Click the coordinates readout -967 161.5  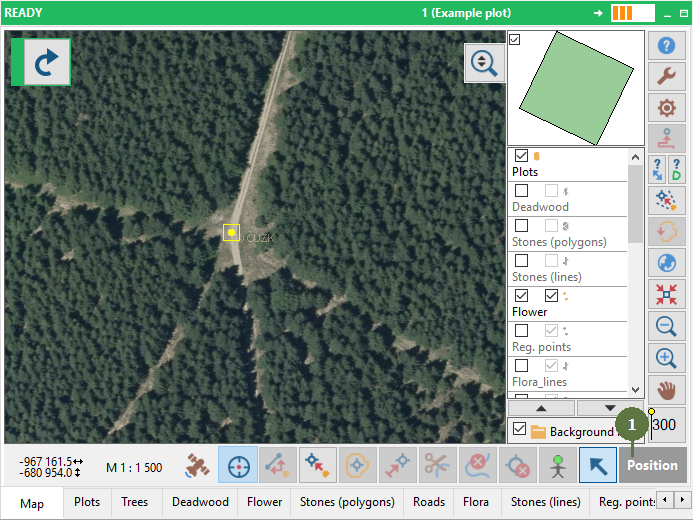[x=46, y=462]
